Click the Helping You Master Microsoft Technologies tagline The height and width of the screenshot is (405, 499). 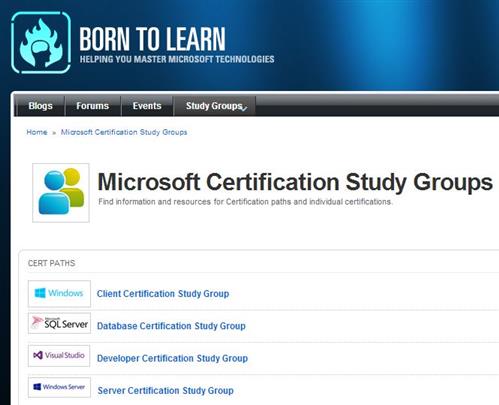click(x=177, y=59)
